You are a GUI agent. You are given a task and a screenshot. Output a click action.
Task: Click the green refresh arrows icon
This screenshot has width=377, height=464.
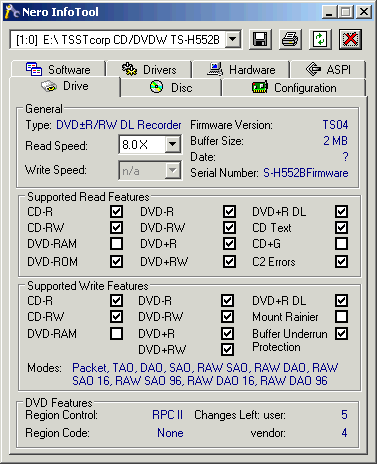tap(320, 39)
